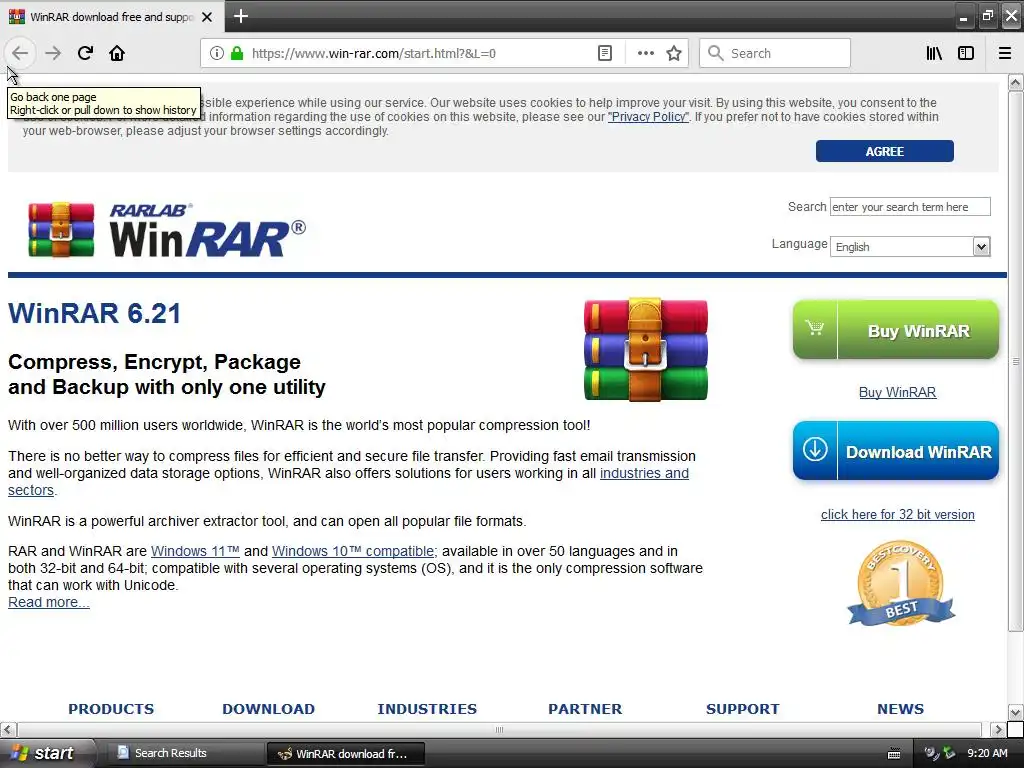Image resolution: width=1024 pixels, height=768 pixels.
Task: Open the SUPPORT menu
Action: 743,709
